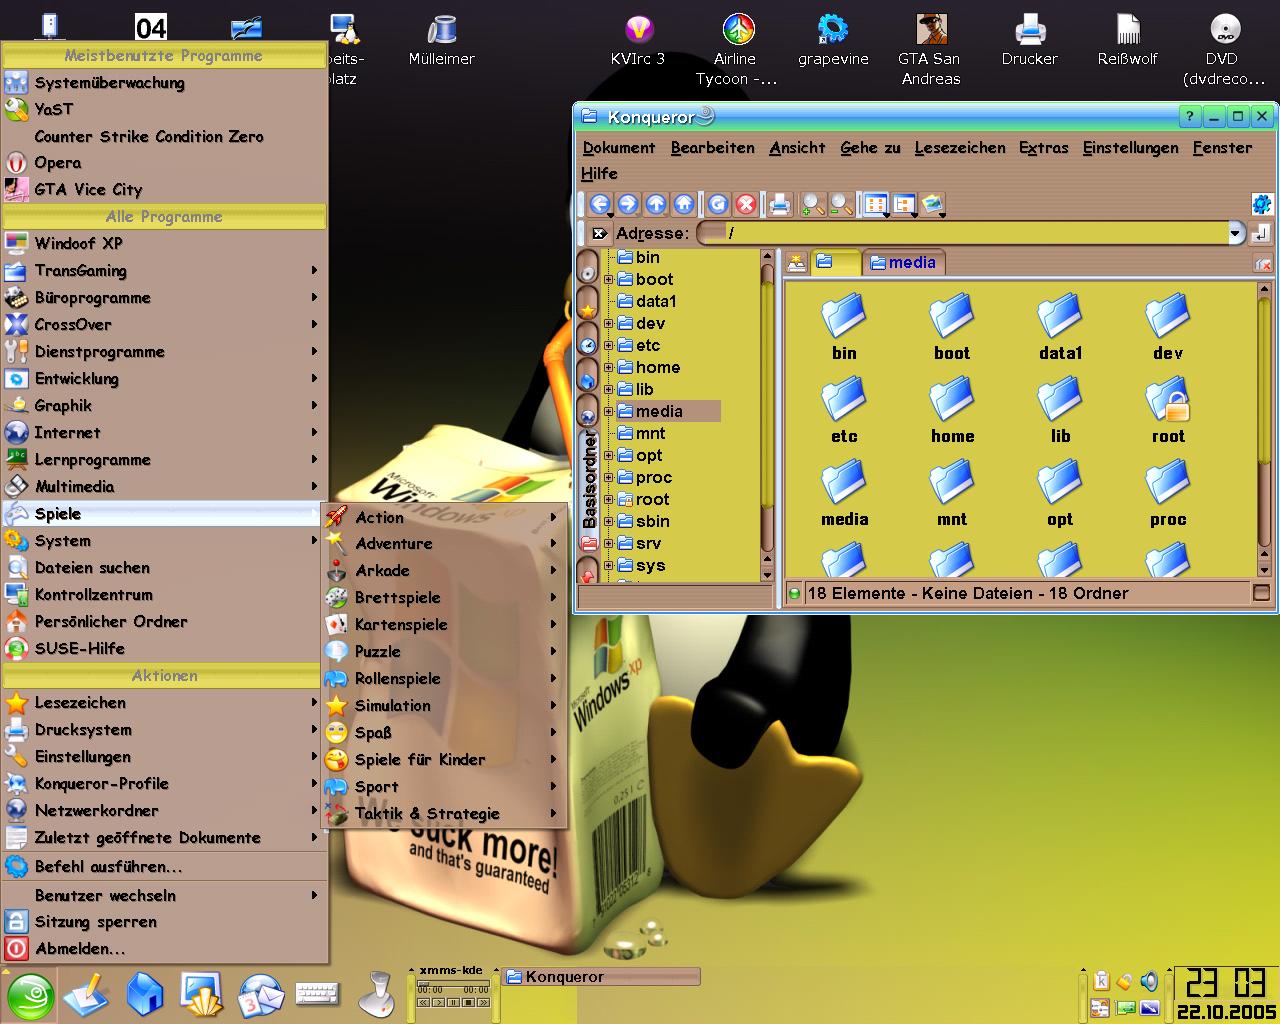Click the volume speaker tray icon

tap(1149, 981)
